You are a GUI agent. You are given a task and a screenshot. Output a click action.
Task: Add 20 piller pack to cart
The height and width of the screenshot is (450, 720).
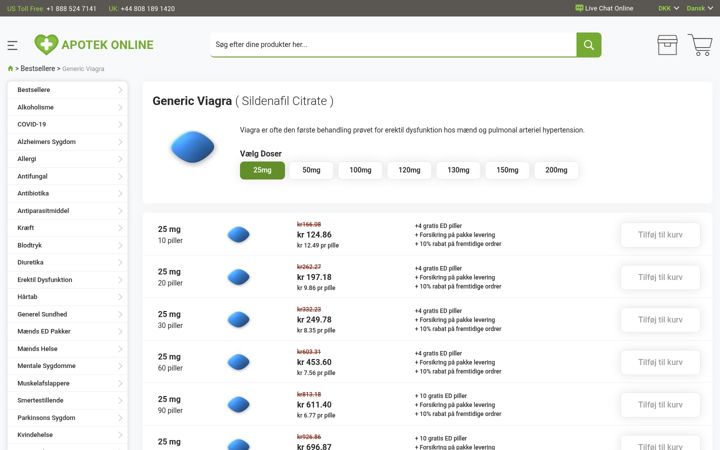coord(660,277)
